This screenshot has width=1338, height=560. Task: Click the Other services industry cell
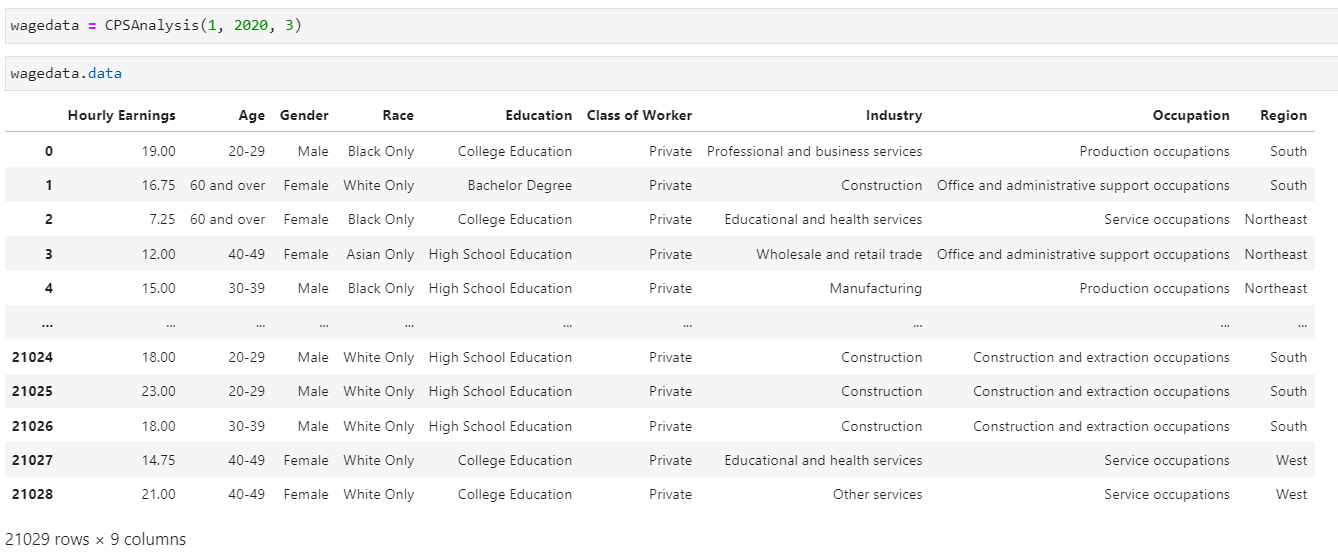pyautogui.click(x=878, y=494)
